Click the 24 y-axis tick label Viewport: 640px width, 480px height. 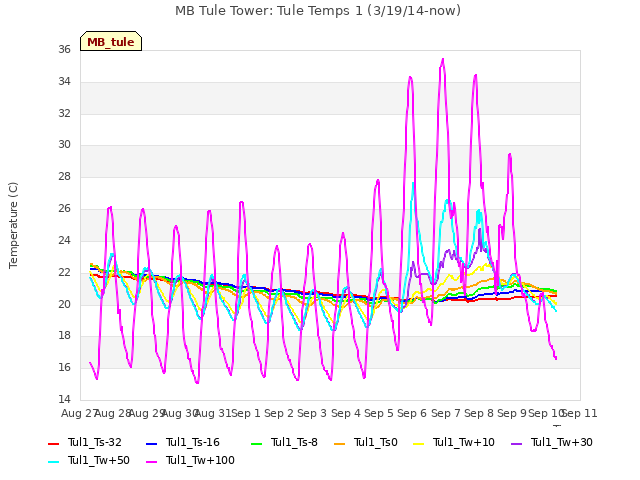[64, 240]
